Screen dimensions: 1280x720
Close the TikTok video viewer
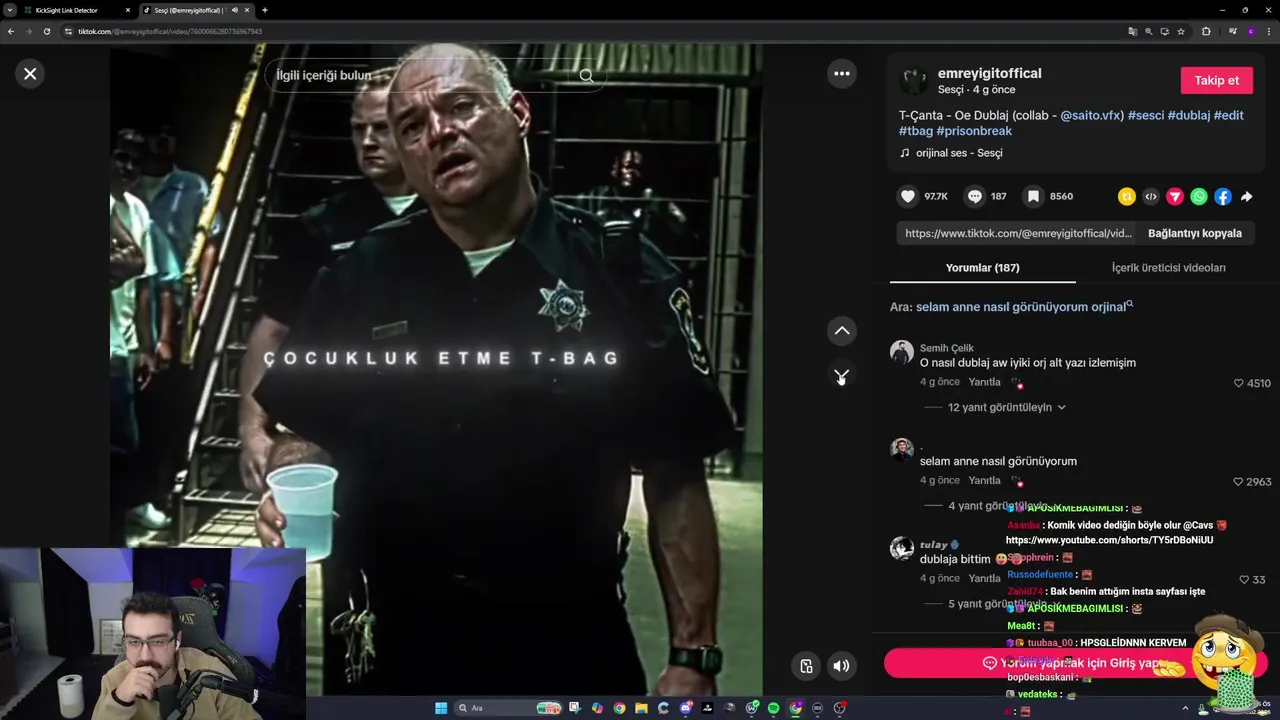tap(30, 73)
